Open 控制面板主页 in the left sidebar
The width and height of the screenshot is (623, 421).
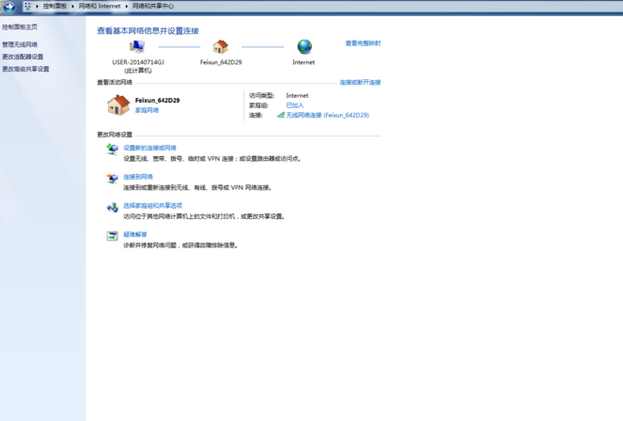coord(20,27)
